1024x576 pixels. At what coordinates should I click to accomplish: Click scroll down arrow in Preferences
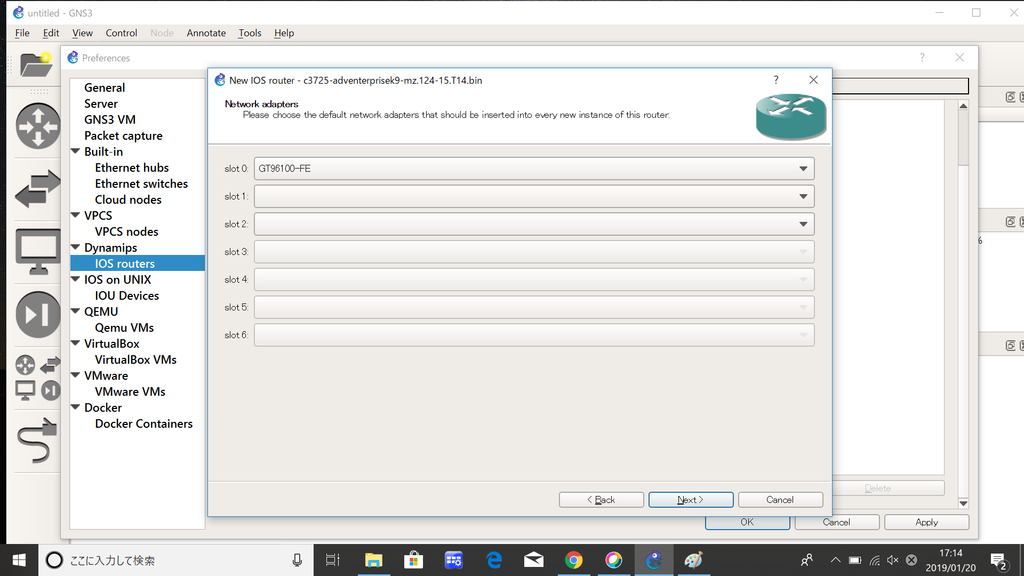point(963,503)
